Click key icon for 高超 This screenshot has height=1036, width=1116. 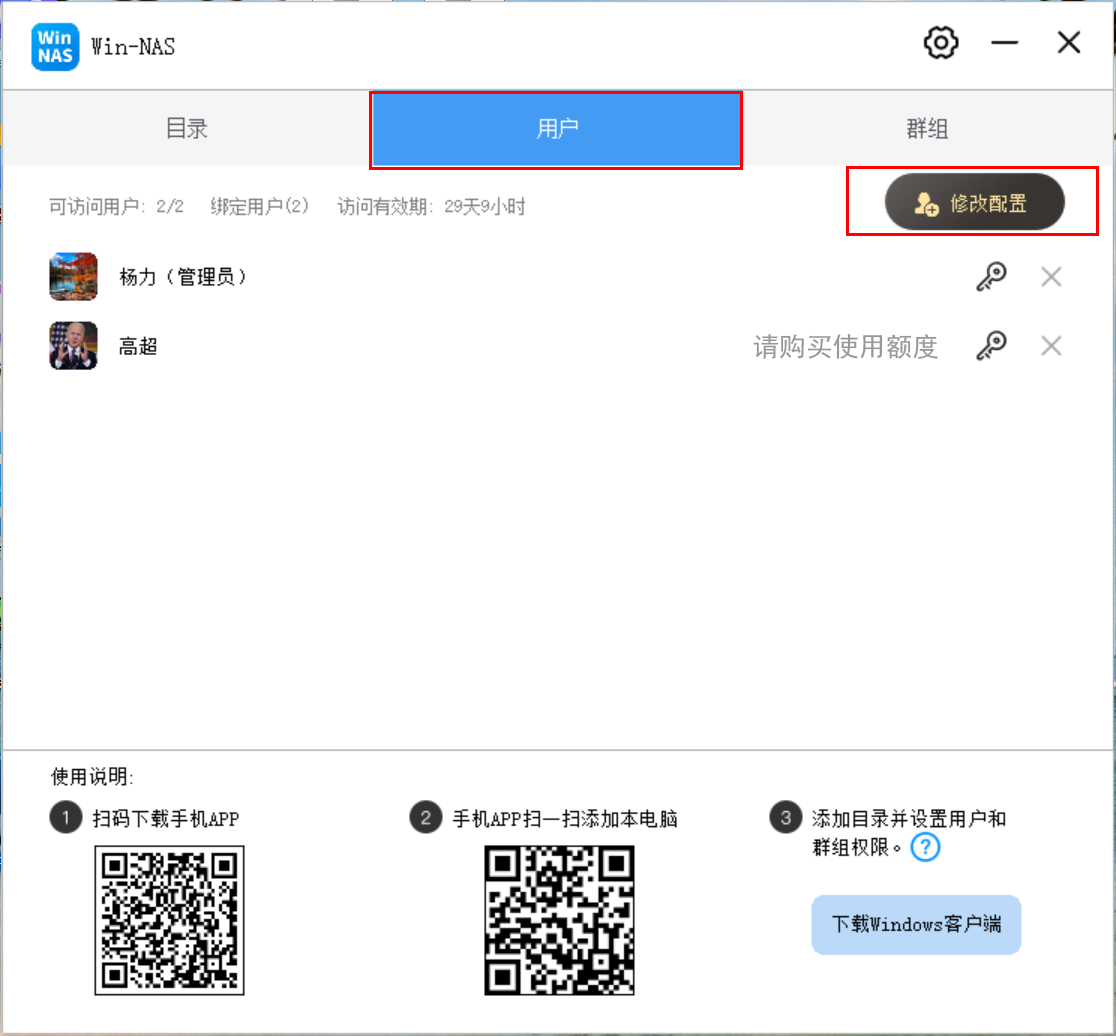991,346
